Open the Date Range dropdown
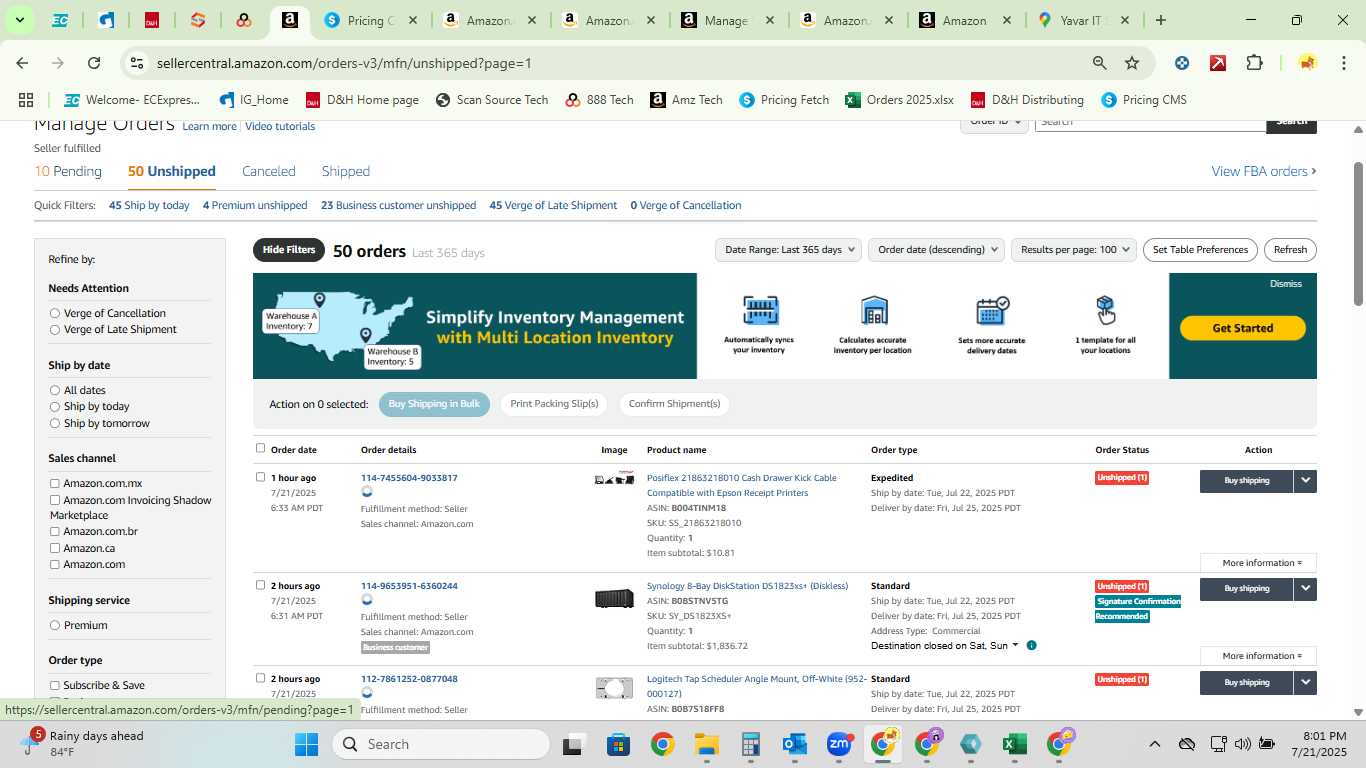Image resolution: width=1366 pixels, height=768 pixels. coord(788,249)
